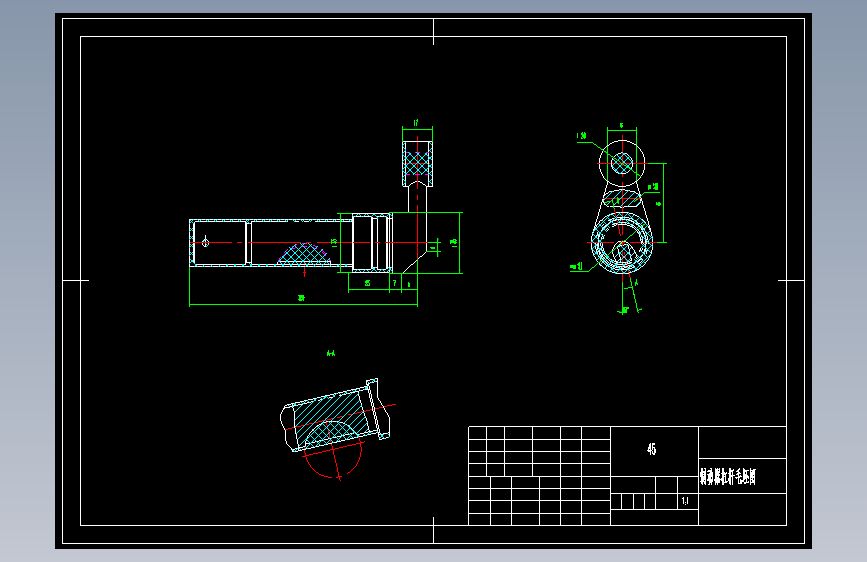Click the "1:1" scale value in title block
Viewport: 867px width, 562px height.
[x=685, y=501]
